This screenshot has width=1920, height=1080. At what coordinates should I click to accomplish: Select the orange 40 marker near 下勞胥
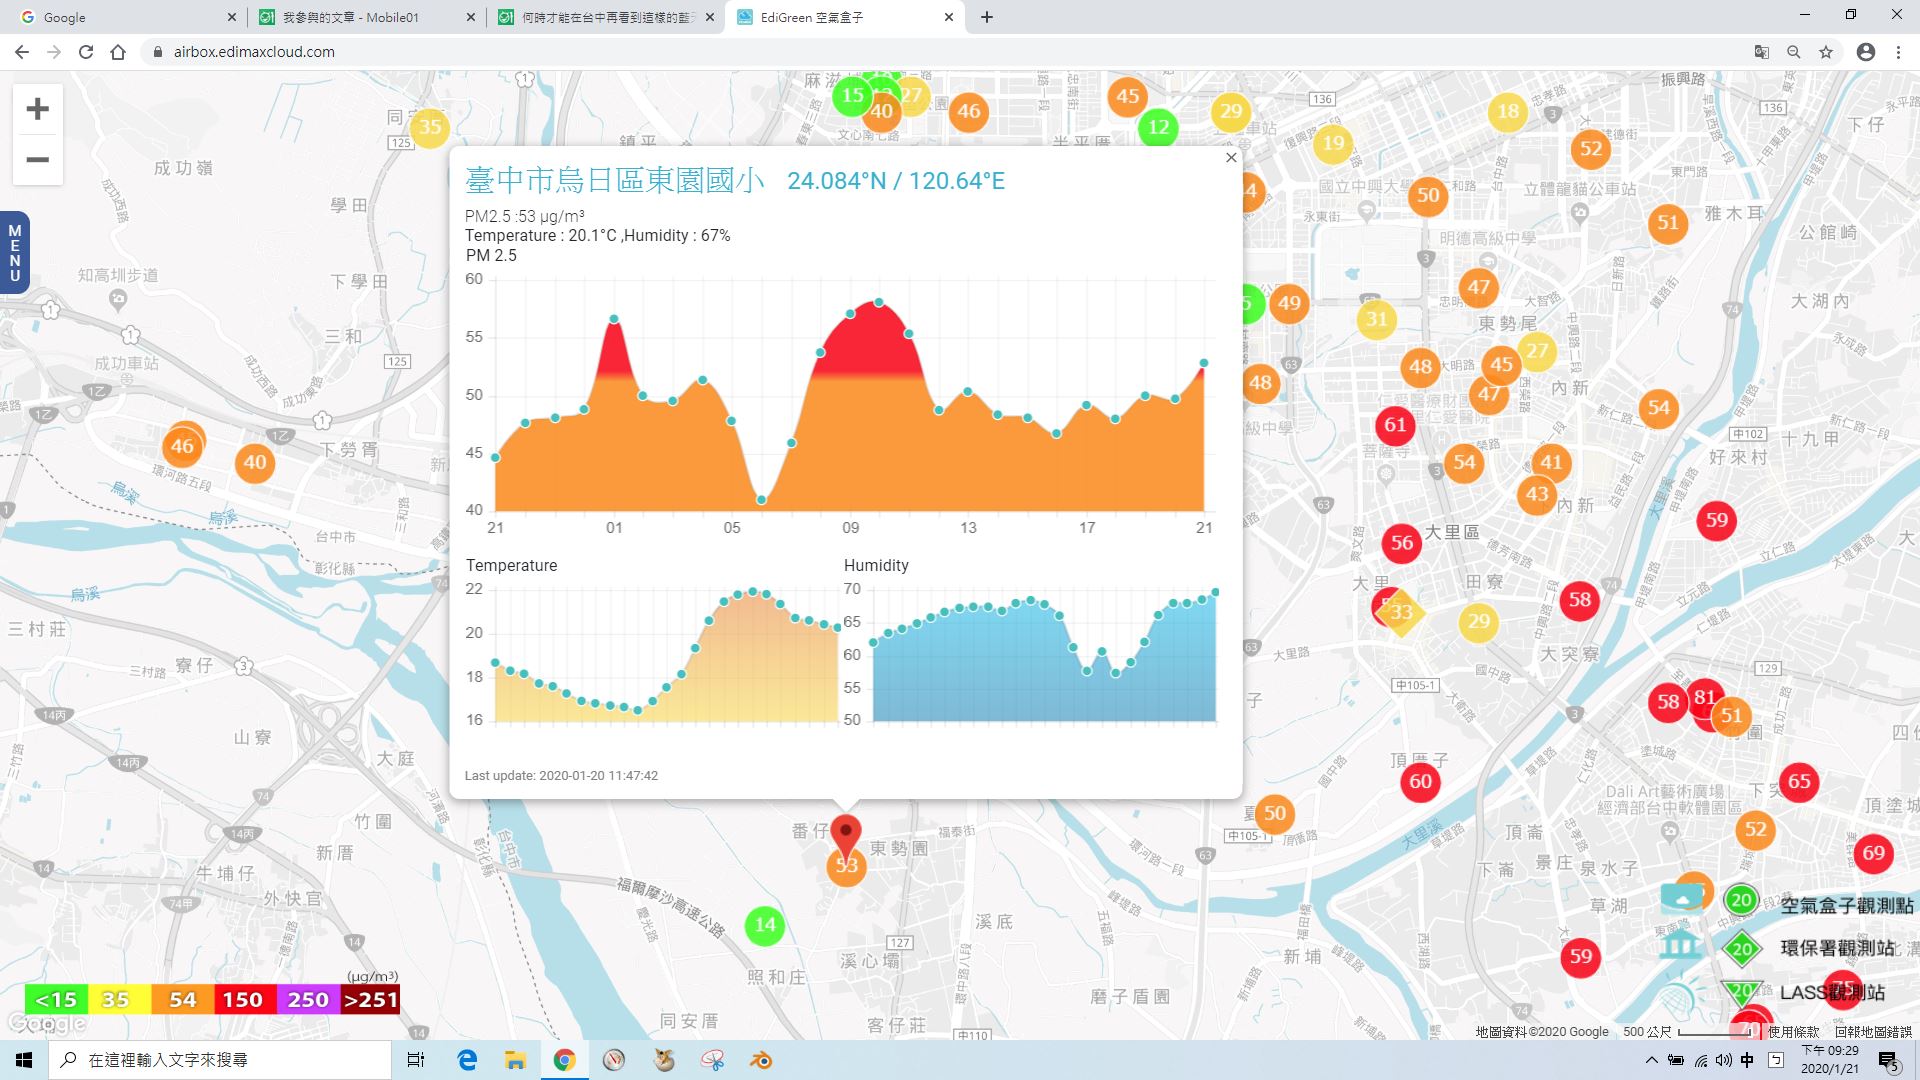pos(255,462)
